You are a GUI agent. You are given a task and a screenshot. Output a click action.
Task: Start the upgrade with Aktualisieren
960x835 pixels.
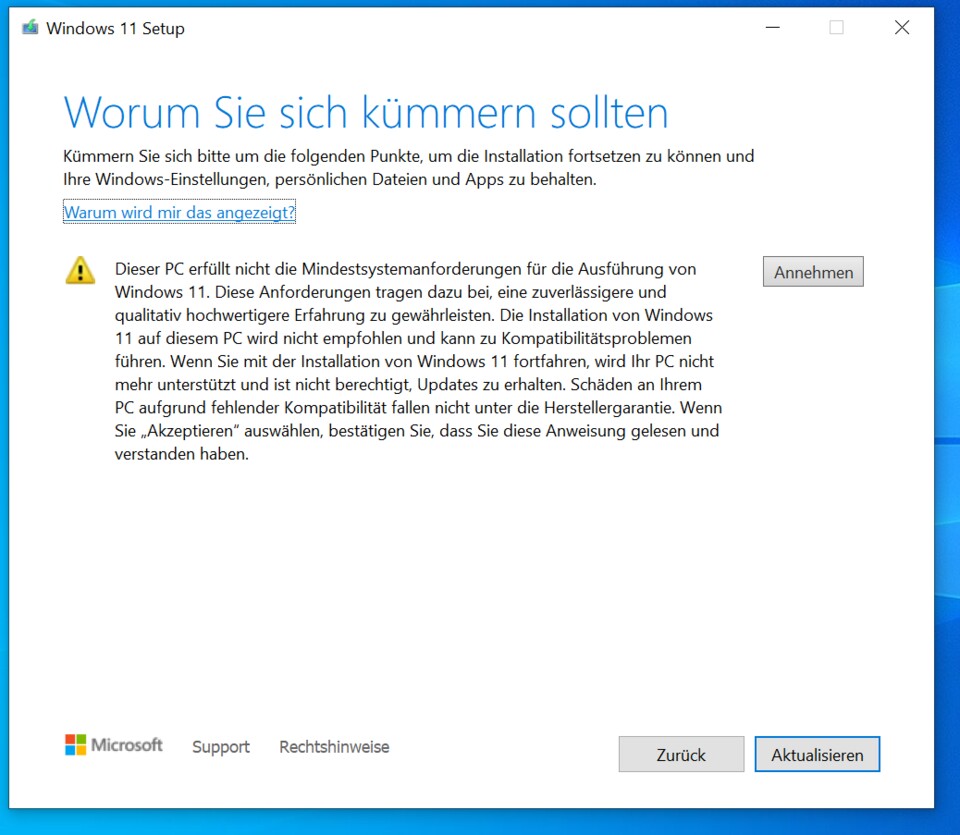[x=817, y=754]
